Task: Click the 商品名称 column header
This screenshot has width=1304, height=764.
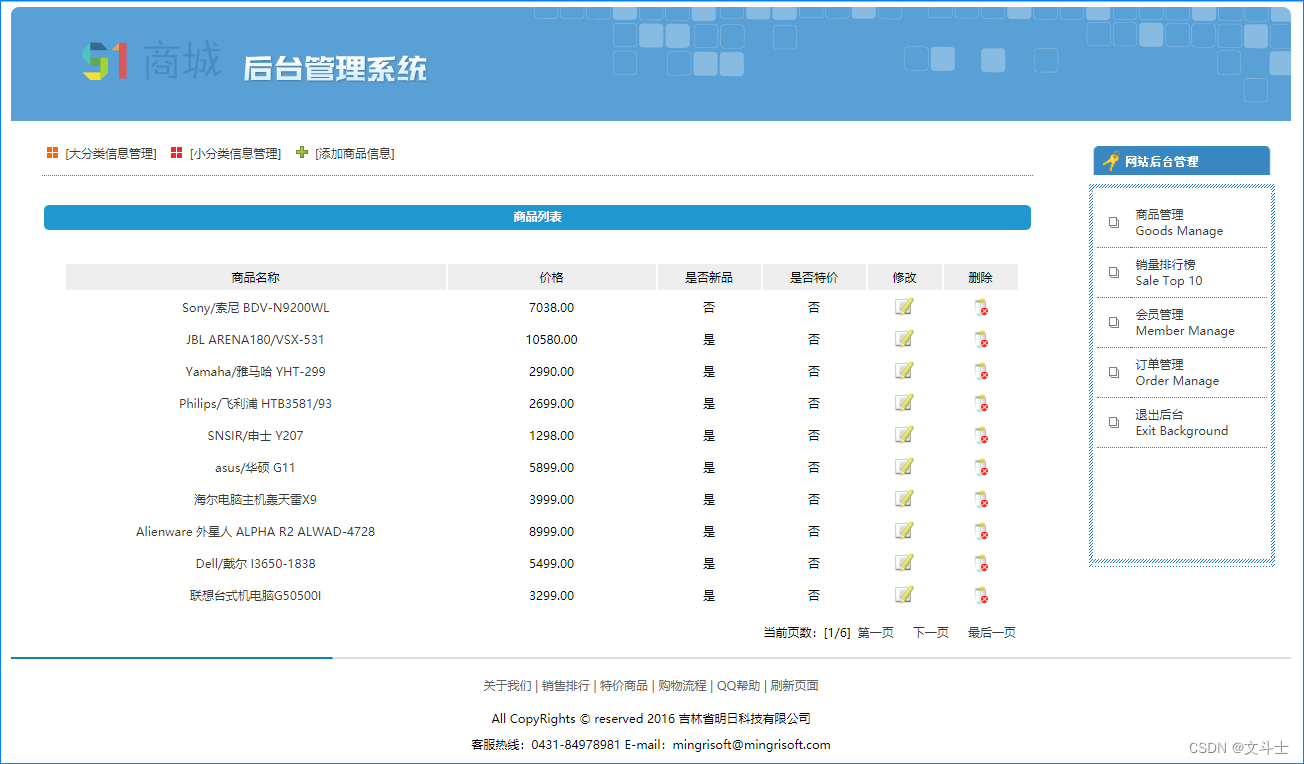Action: point(256,277)
